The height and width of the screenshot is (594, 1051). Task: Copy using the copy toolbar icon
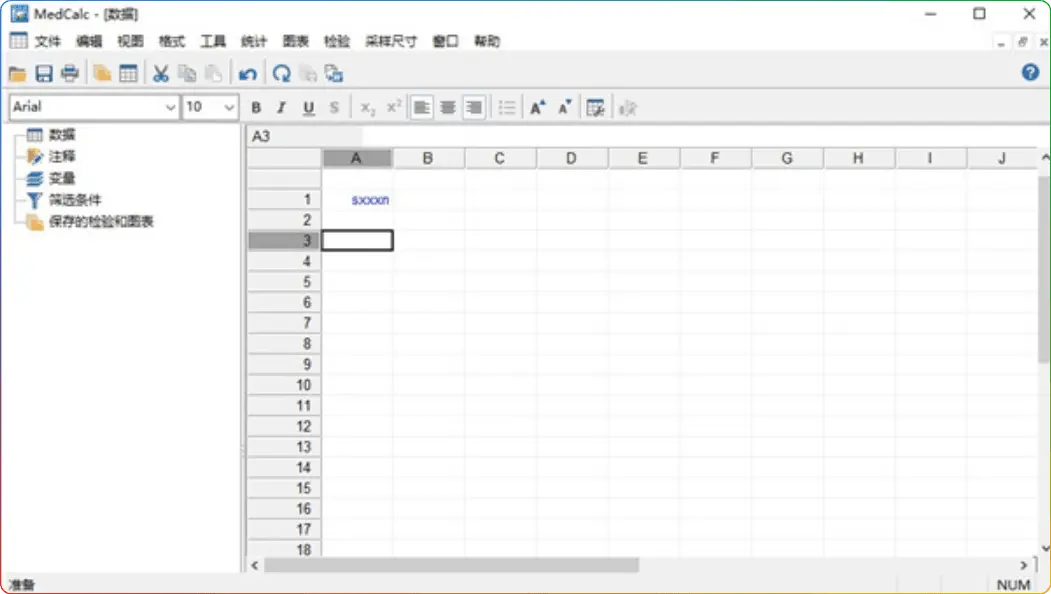(187, 73)
